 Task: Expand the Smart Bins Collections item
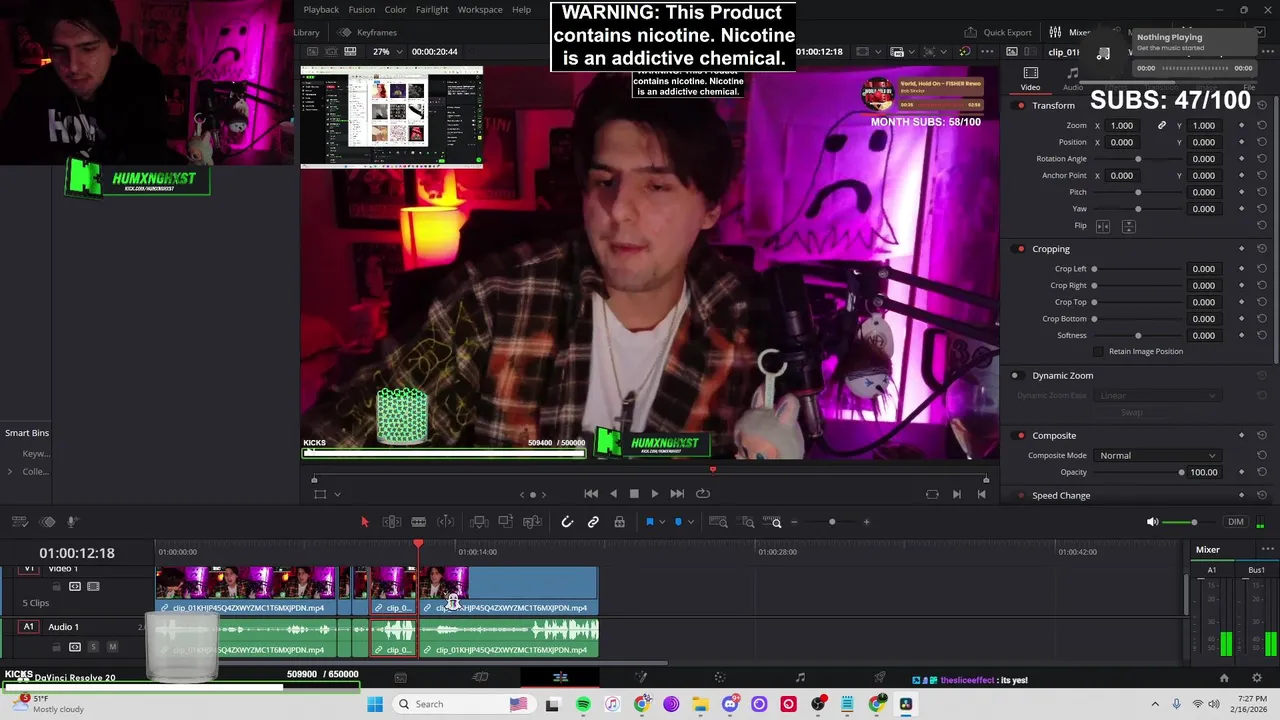(x=10, y=472)
